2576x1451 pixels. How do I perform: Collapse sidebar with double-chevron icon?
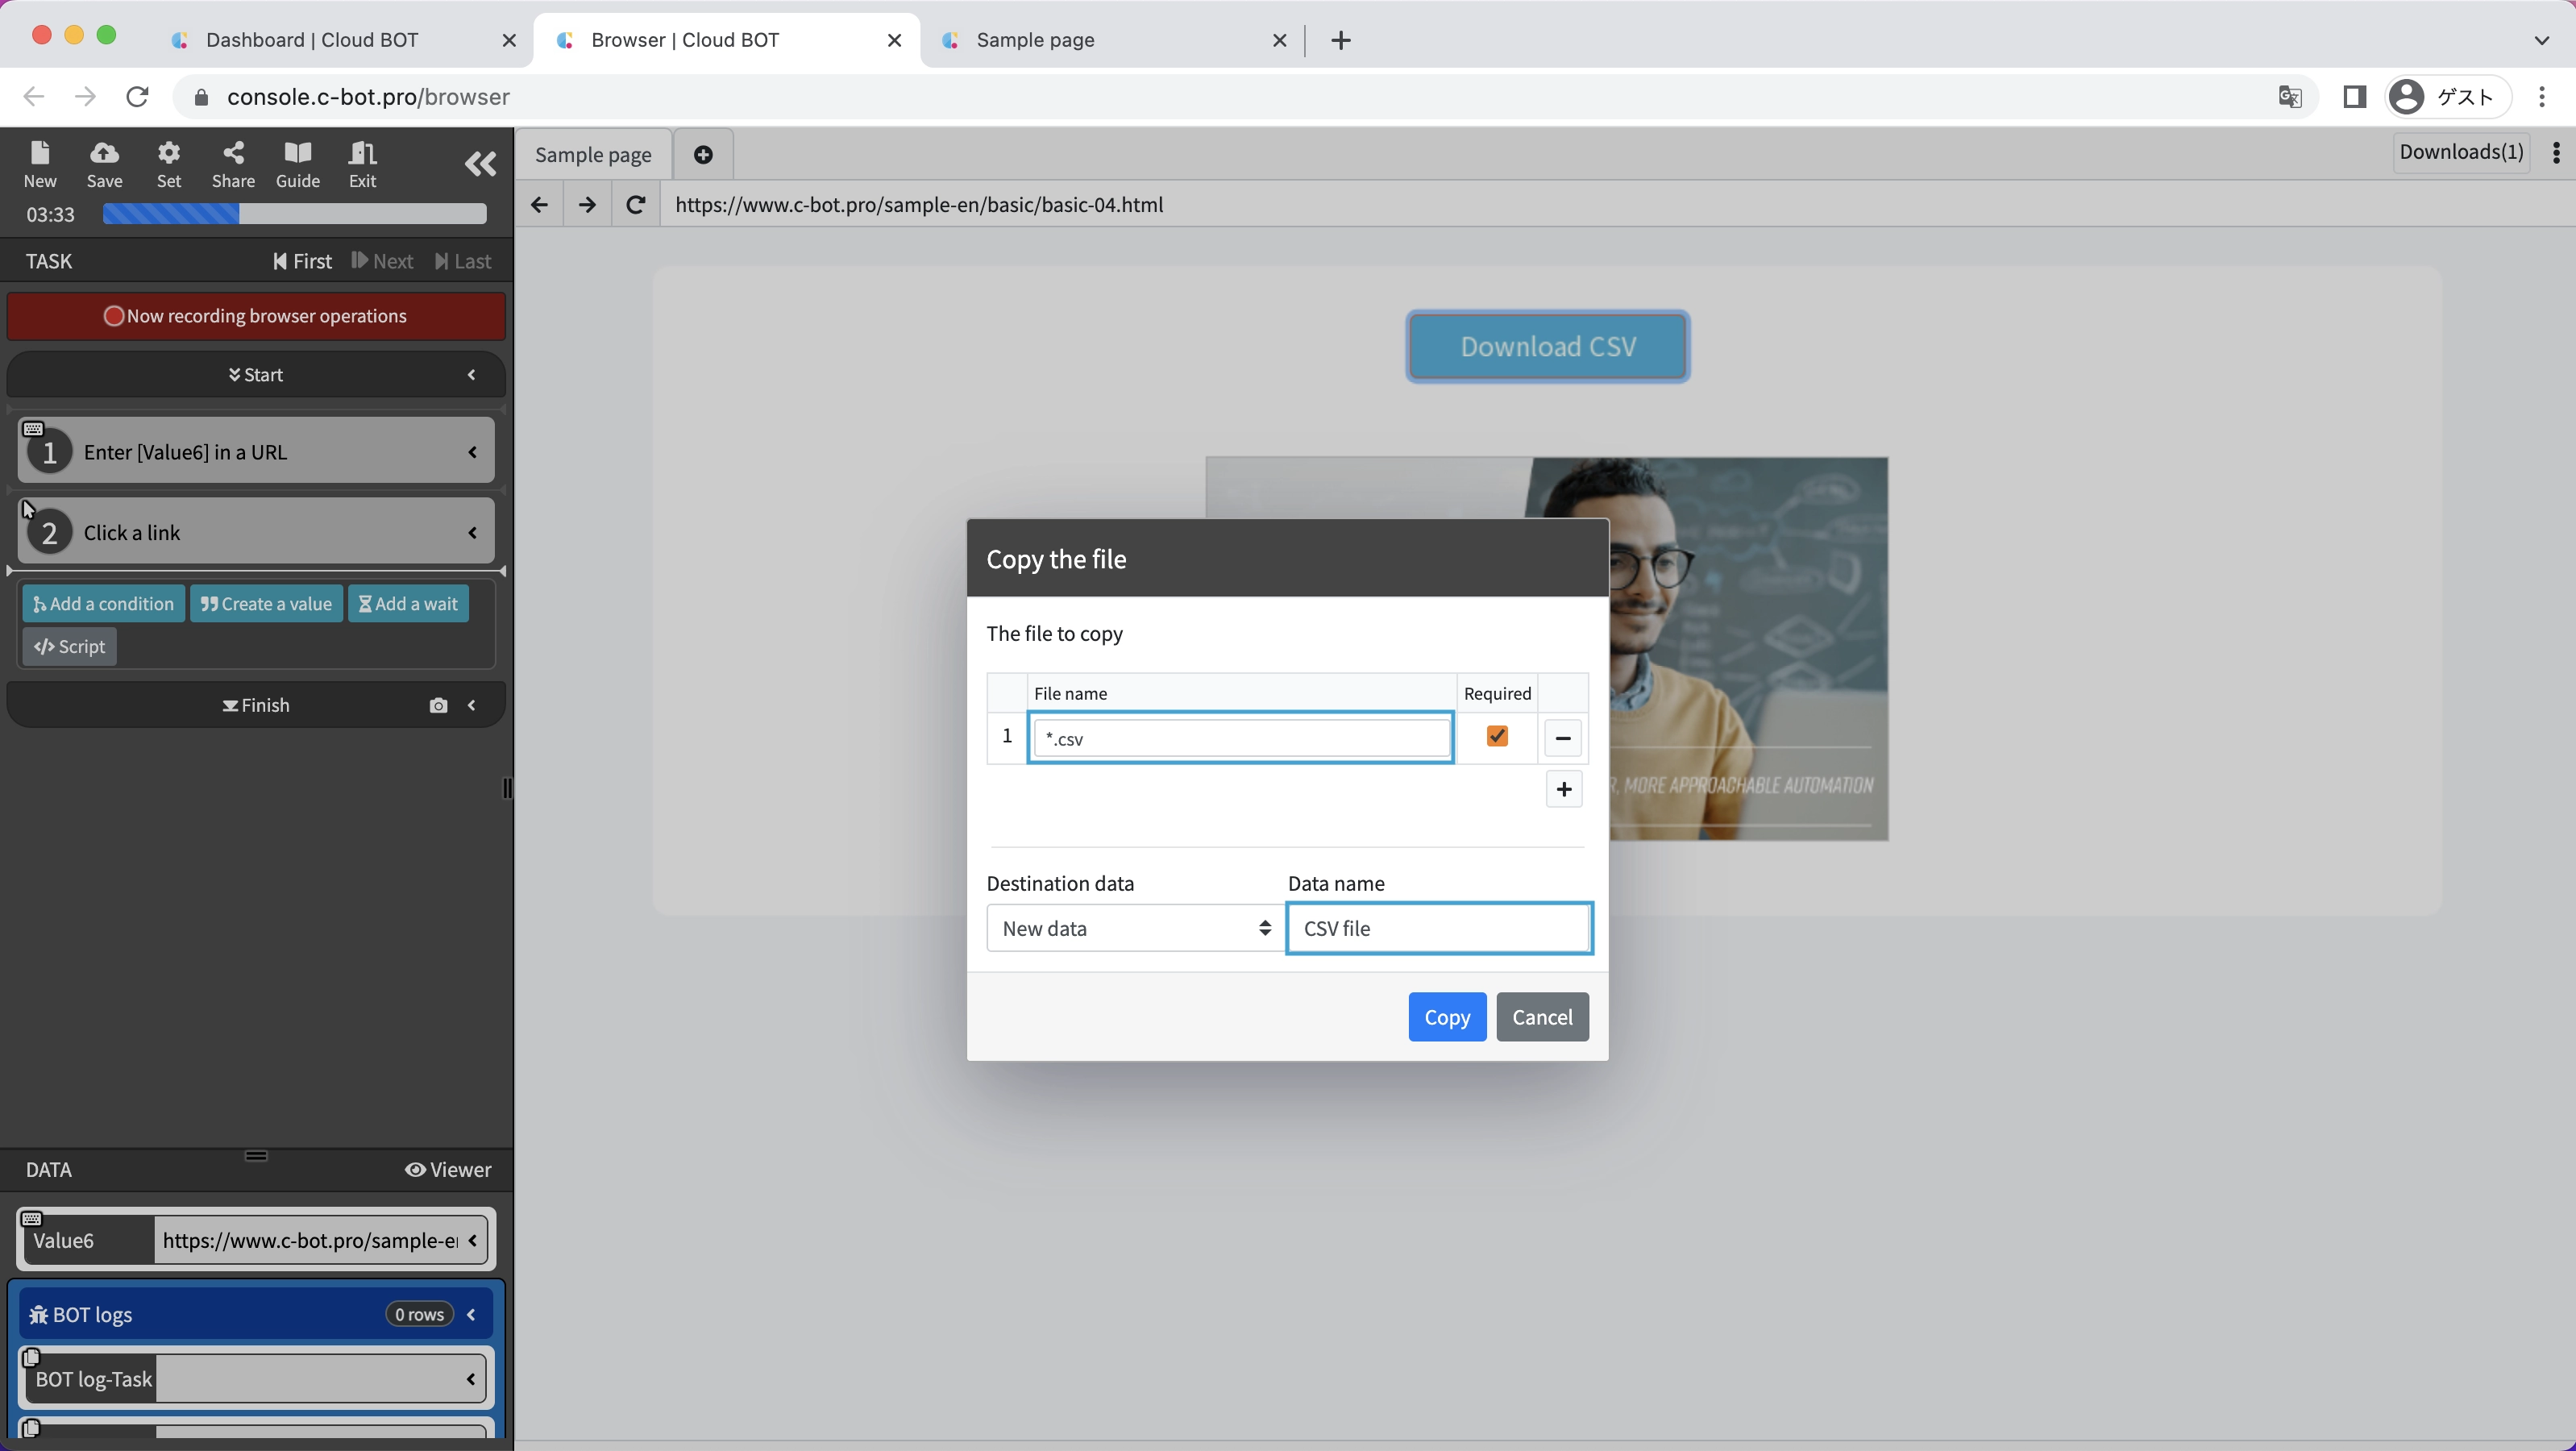click(x=480, y=164)
